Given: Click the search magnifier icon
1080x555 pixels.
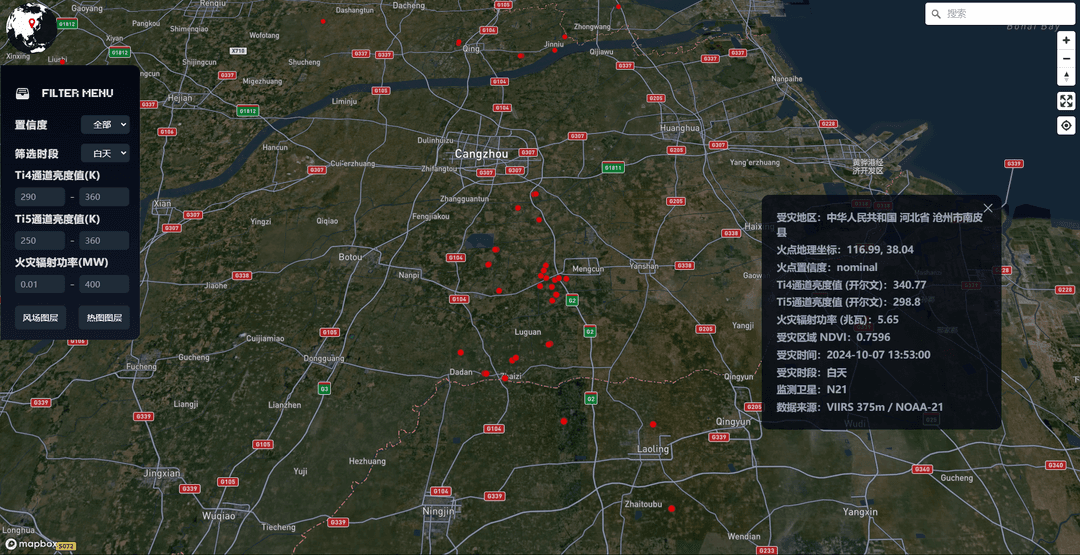Looking at the screenshot, I should tap(935, 13).
